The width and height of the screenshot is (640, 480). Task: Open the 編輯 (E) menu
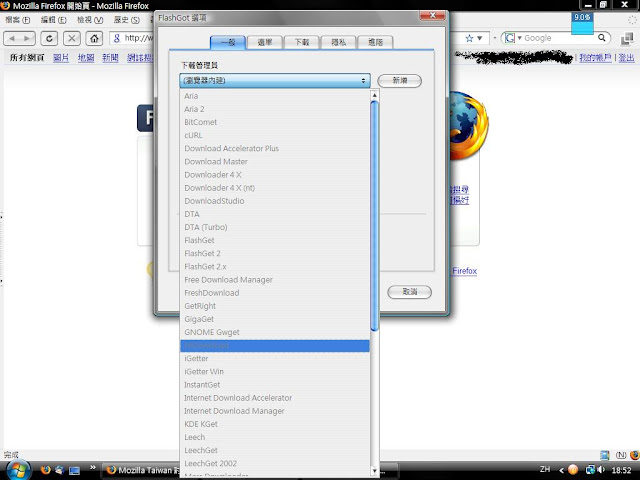tap(53, 20)
